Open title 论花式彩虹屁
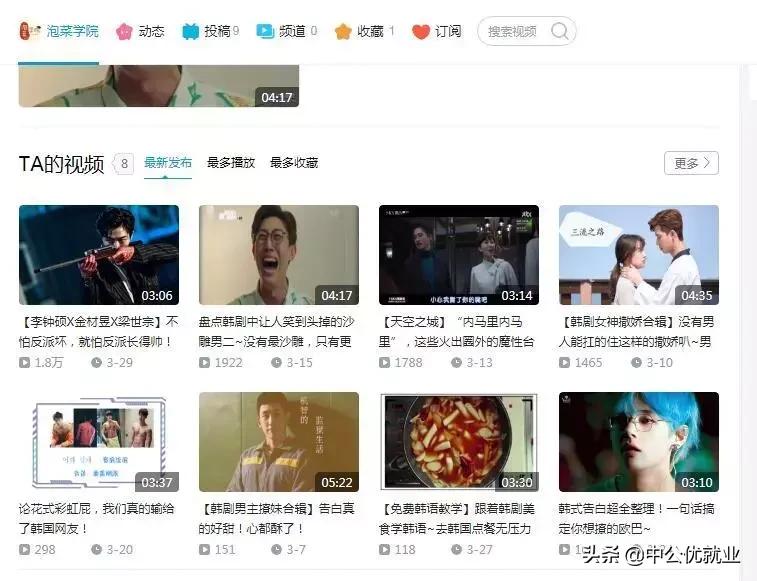 97,519
